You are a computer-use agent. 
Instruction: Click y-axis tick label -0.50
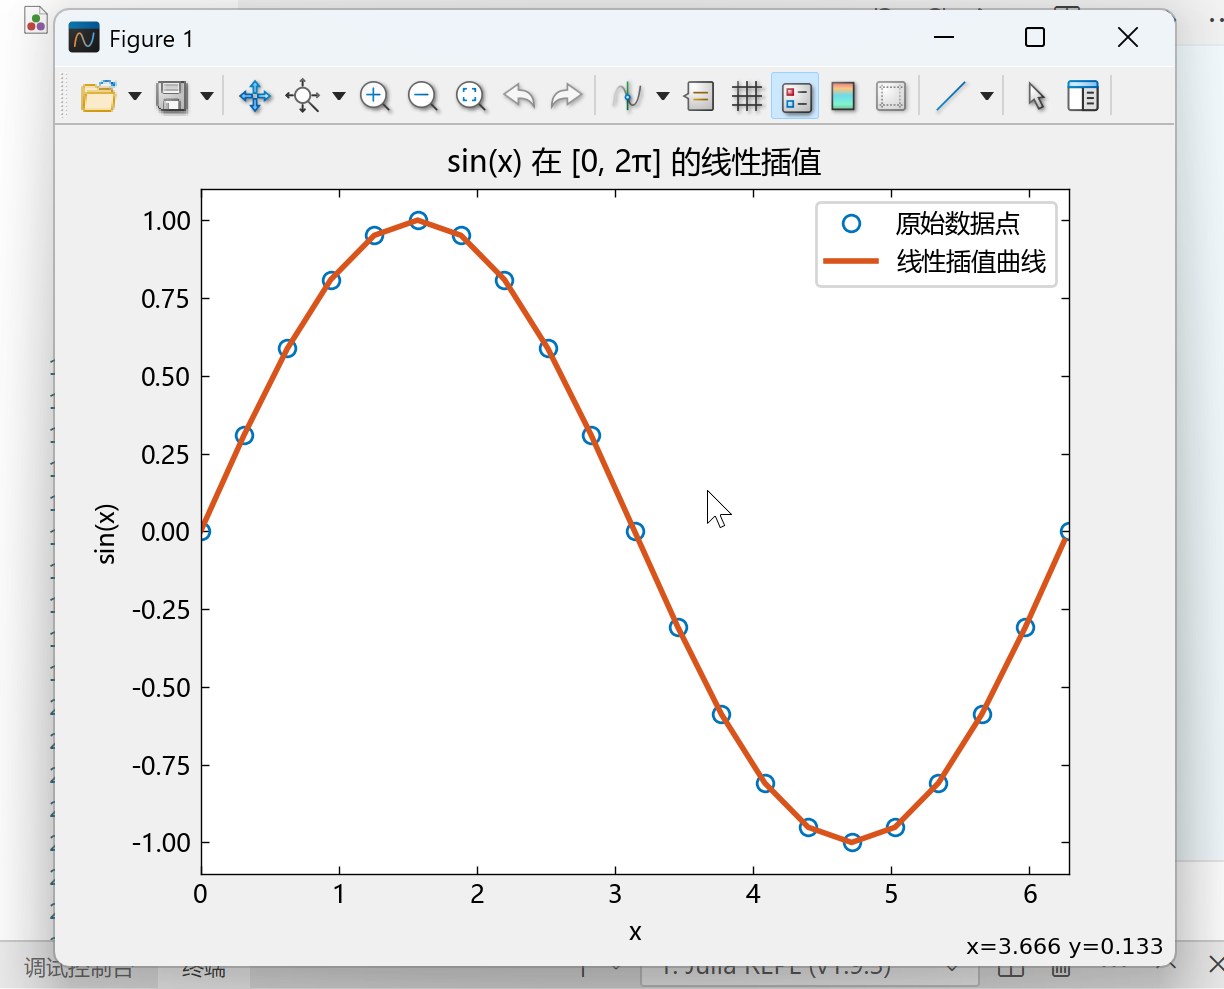click(x=162, y=688)
